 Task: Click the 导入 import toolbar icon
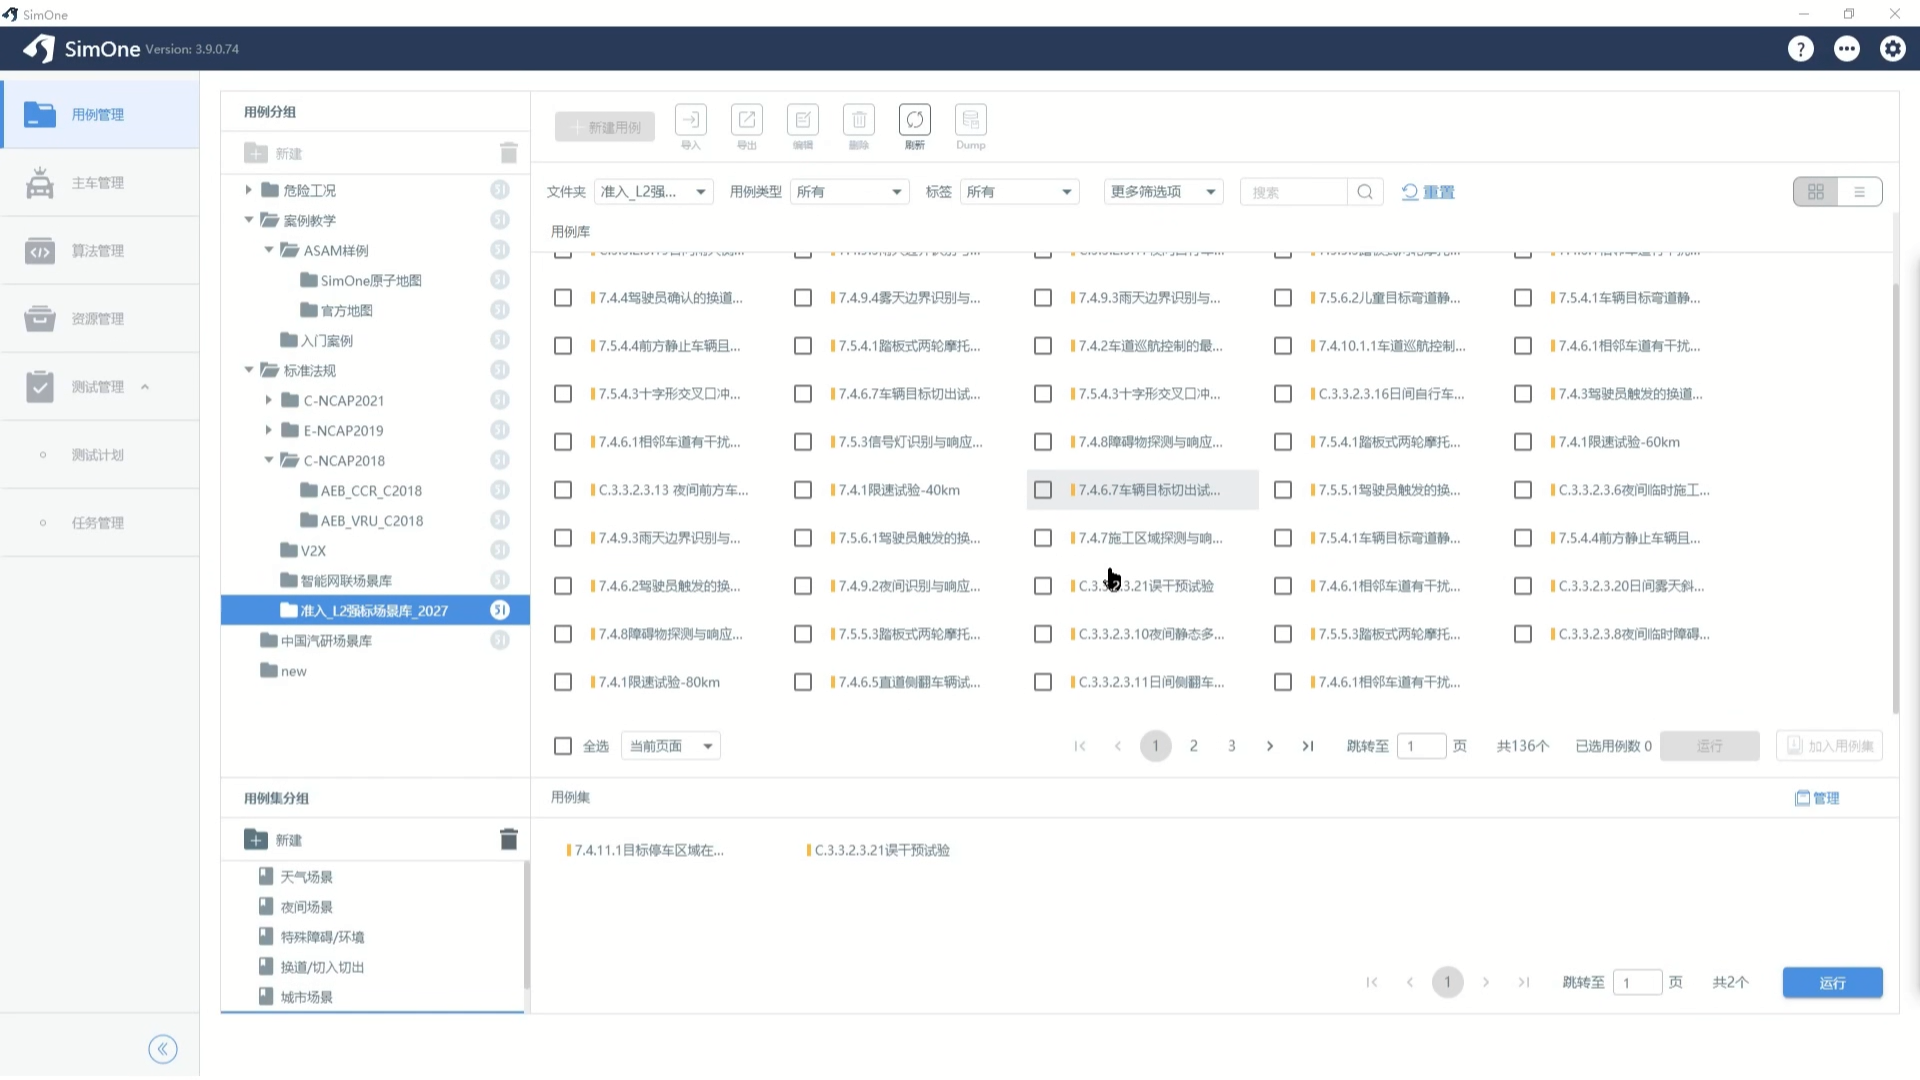[x=691, y=120]
